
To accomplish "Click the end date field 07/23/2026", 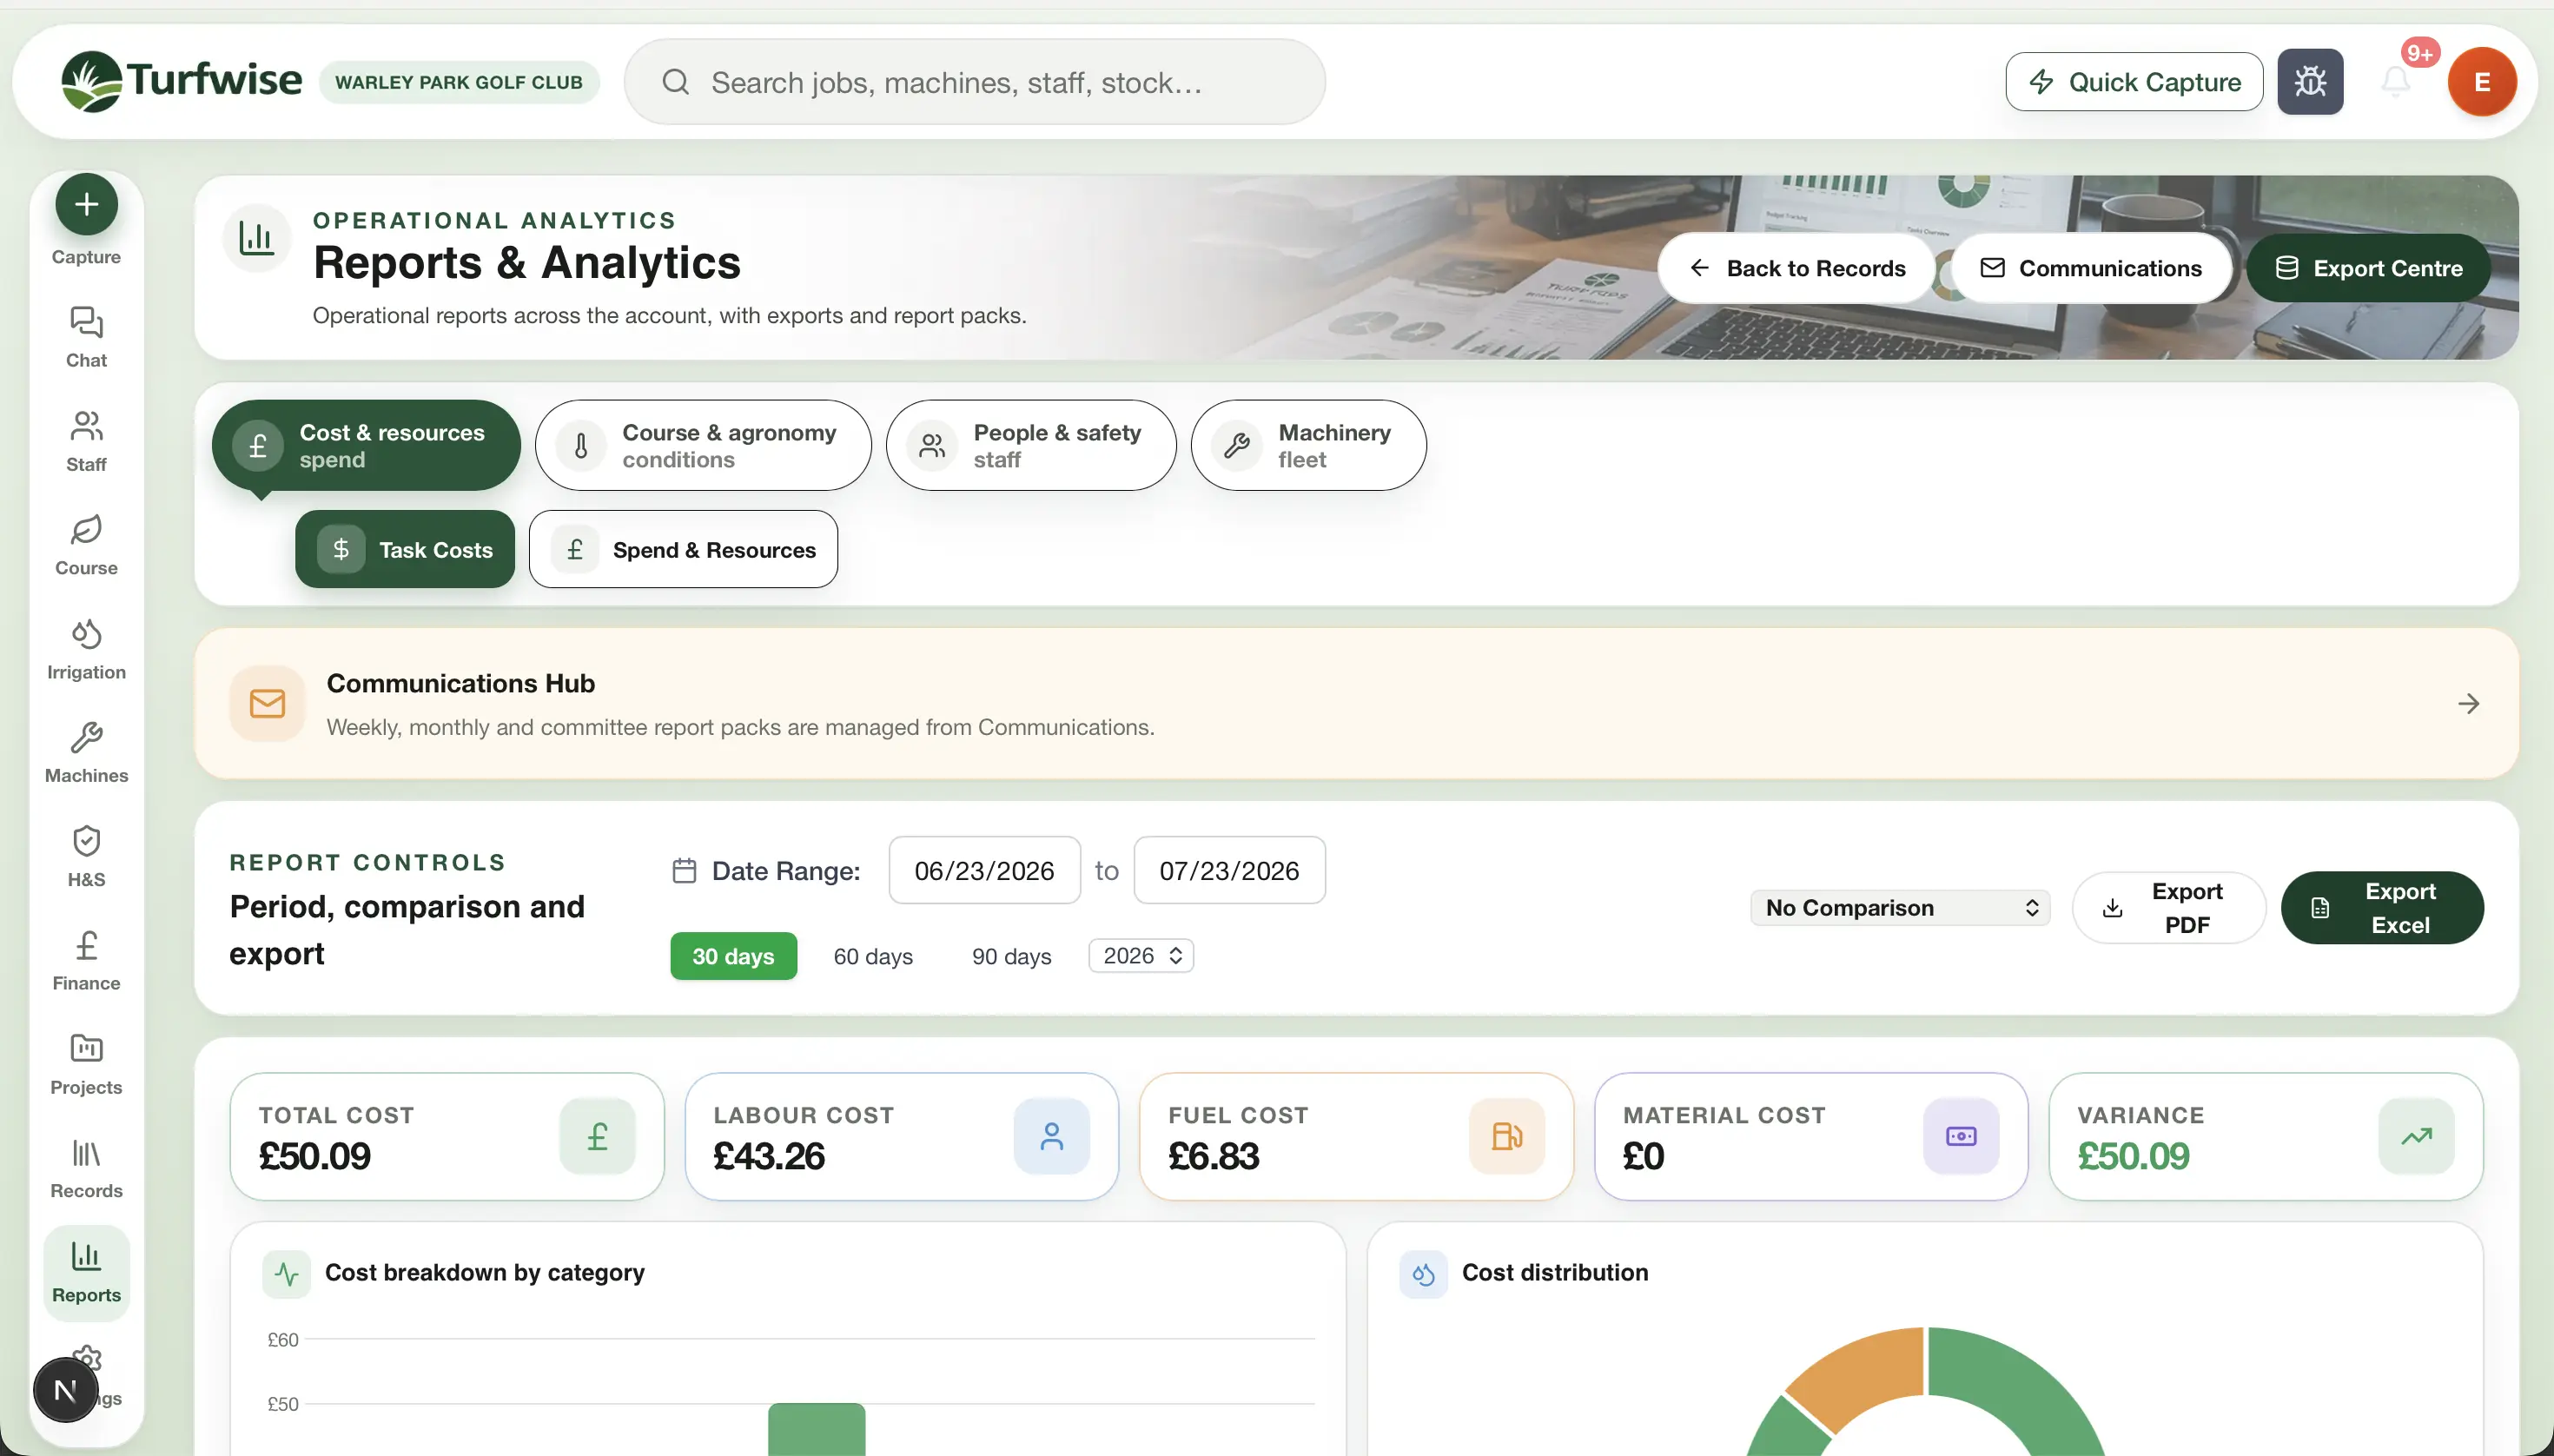I will [1229, 870].
